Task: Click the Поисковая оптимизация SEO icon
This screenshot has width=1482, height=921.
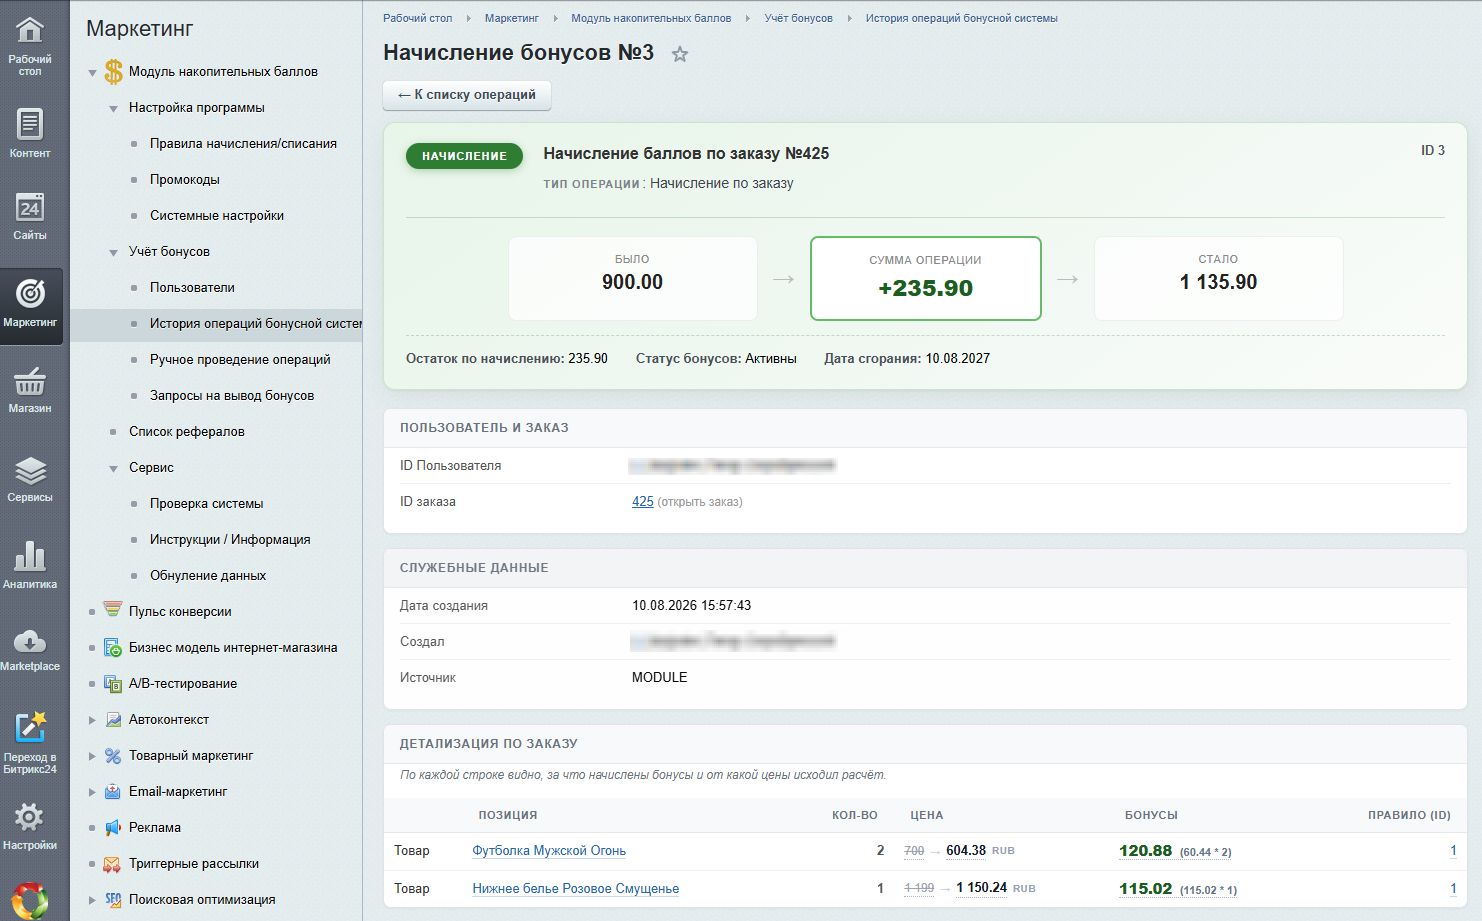Action: coord(113,899)
